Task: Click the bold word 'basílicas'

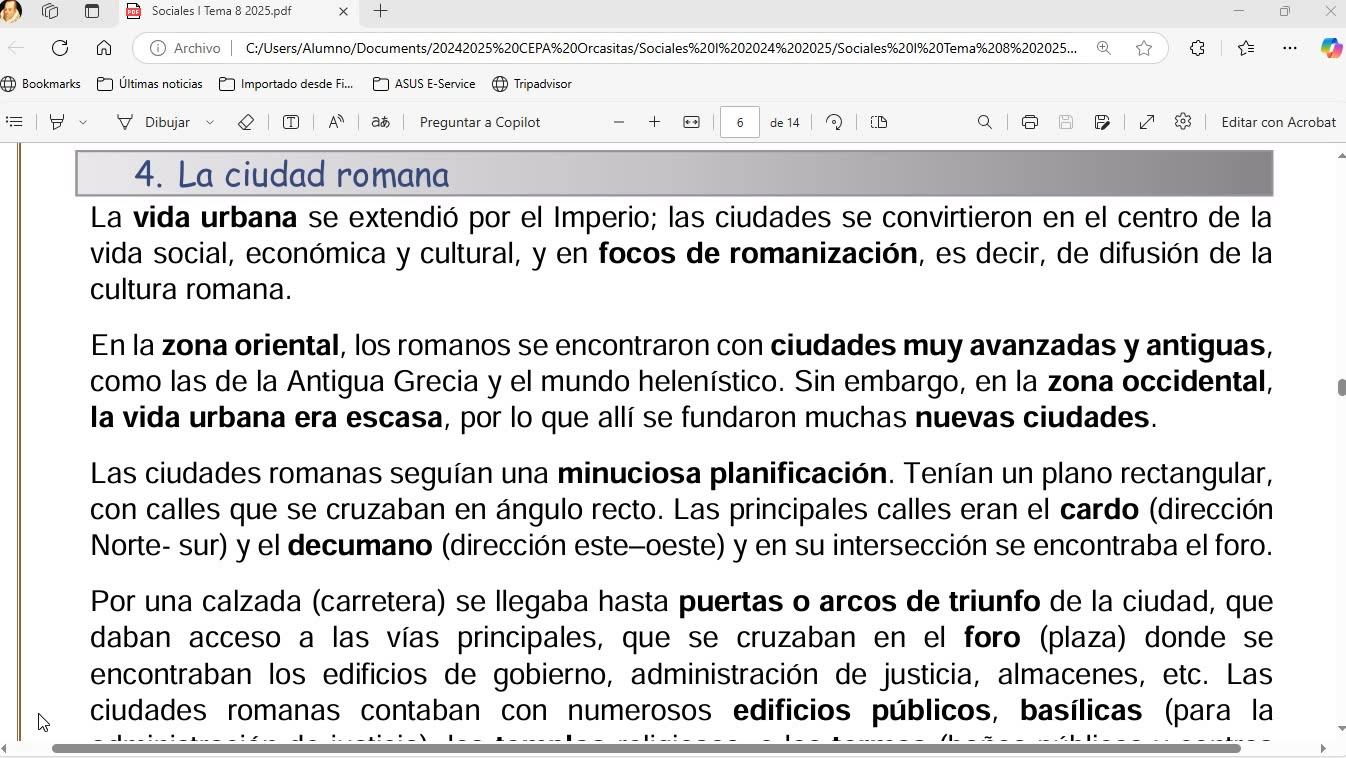Action: [1081, 710]
